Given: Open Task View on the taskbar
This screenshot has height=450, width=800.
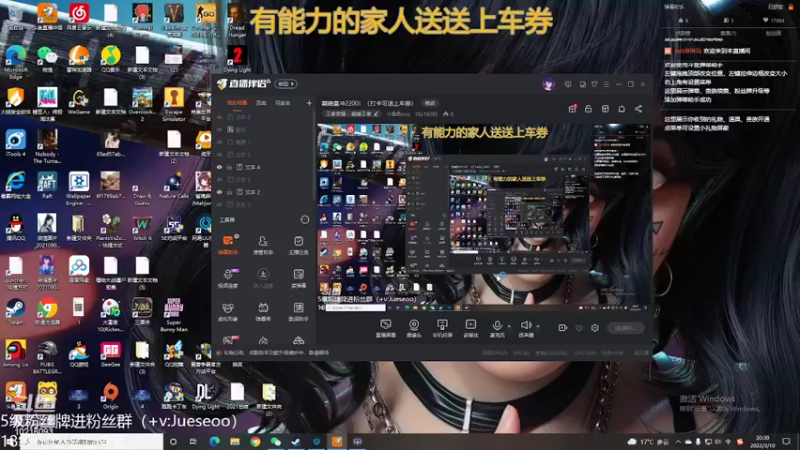Looking at the screenshot, I should pos(193,441).
